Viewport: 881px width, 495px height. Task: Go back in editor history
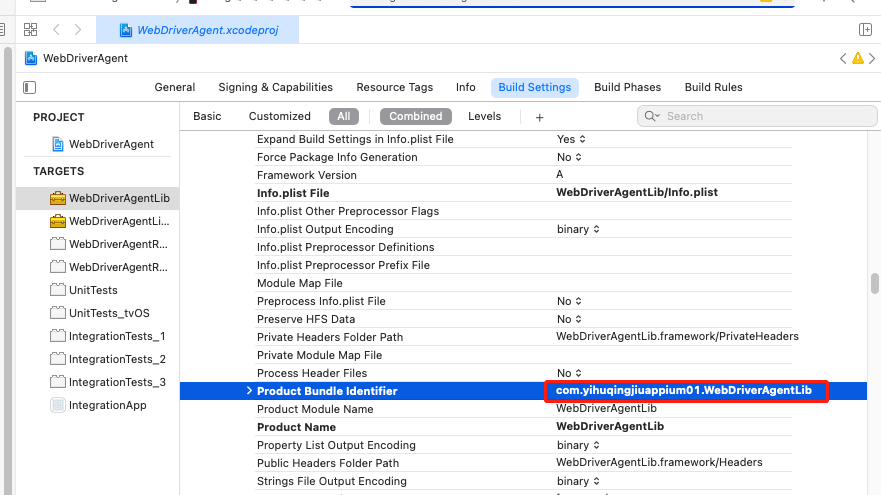click(56, 30)
